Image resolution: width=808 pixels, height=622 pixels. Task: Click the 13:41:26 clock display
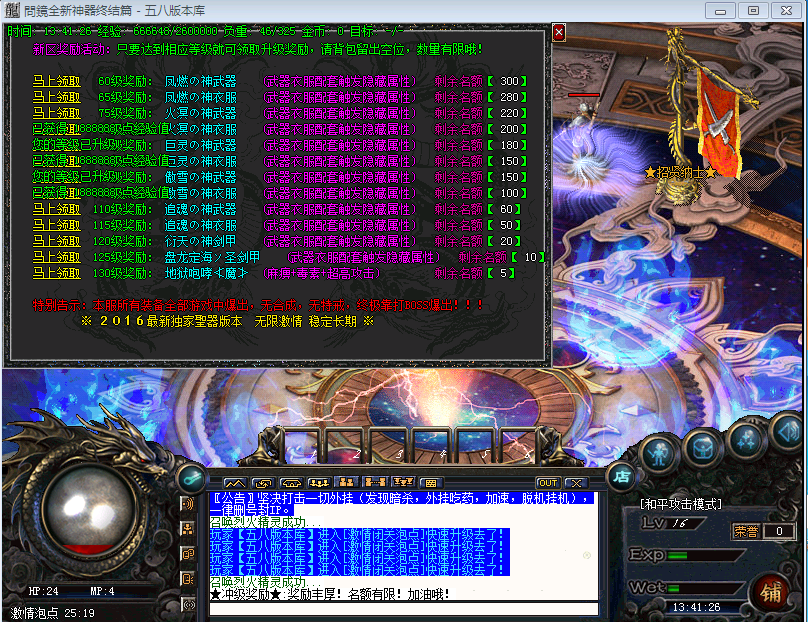[x=696, y=608]
